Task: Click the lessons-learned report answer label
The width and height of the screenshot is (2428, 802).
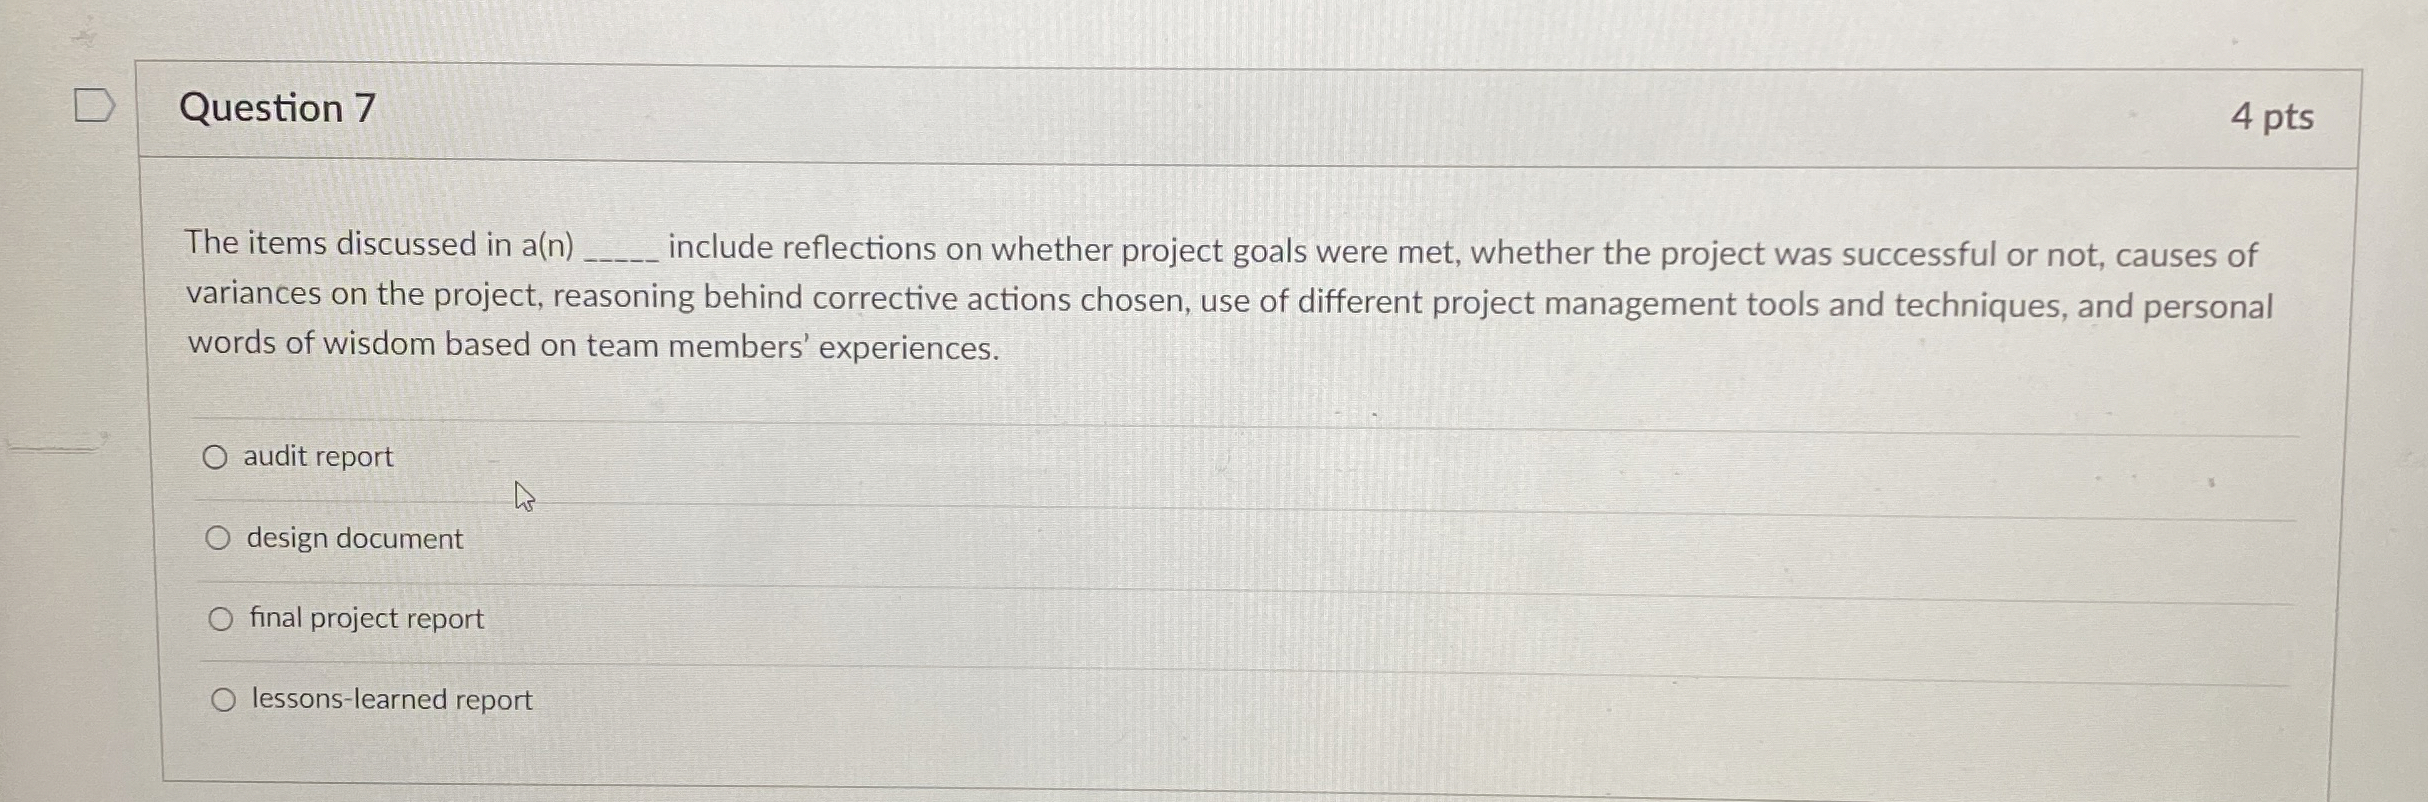Action: click(x=392, y=699)
